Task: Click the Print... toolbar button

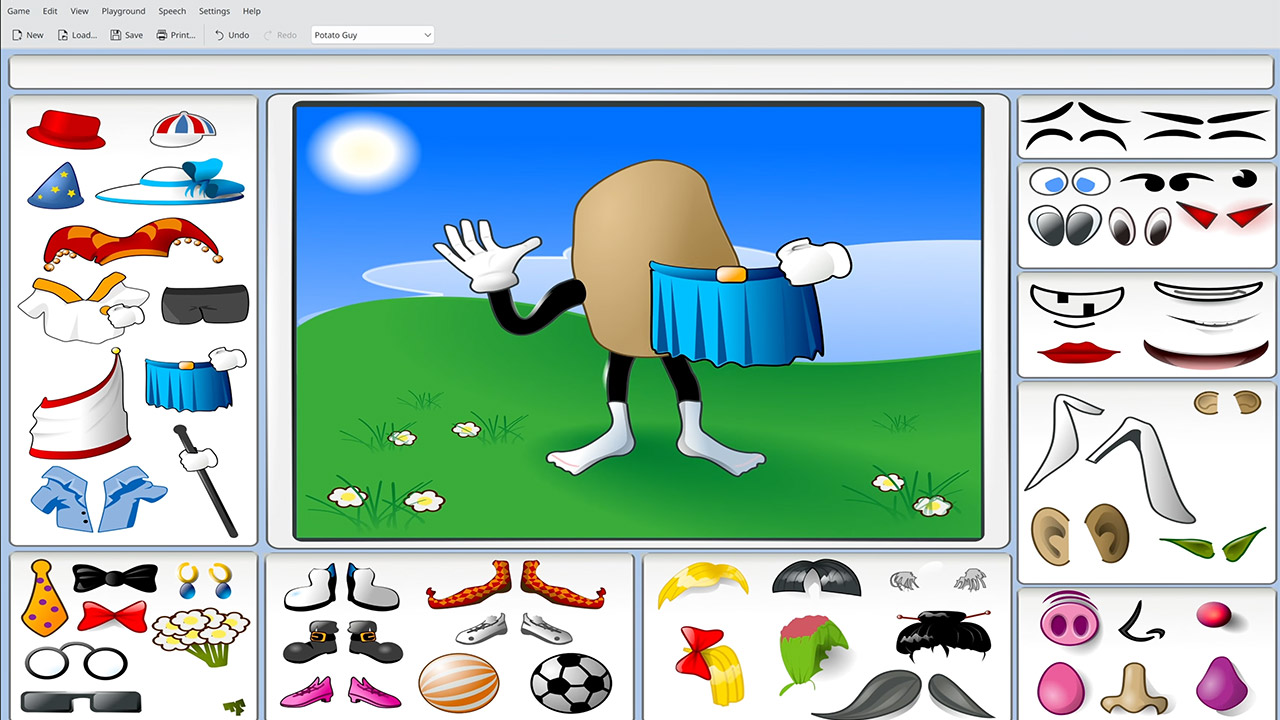Action: 176,35
